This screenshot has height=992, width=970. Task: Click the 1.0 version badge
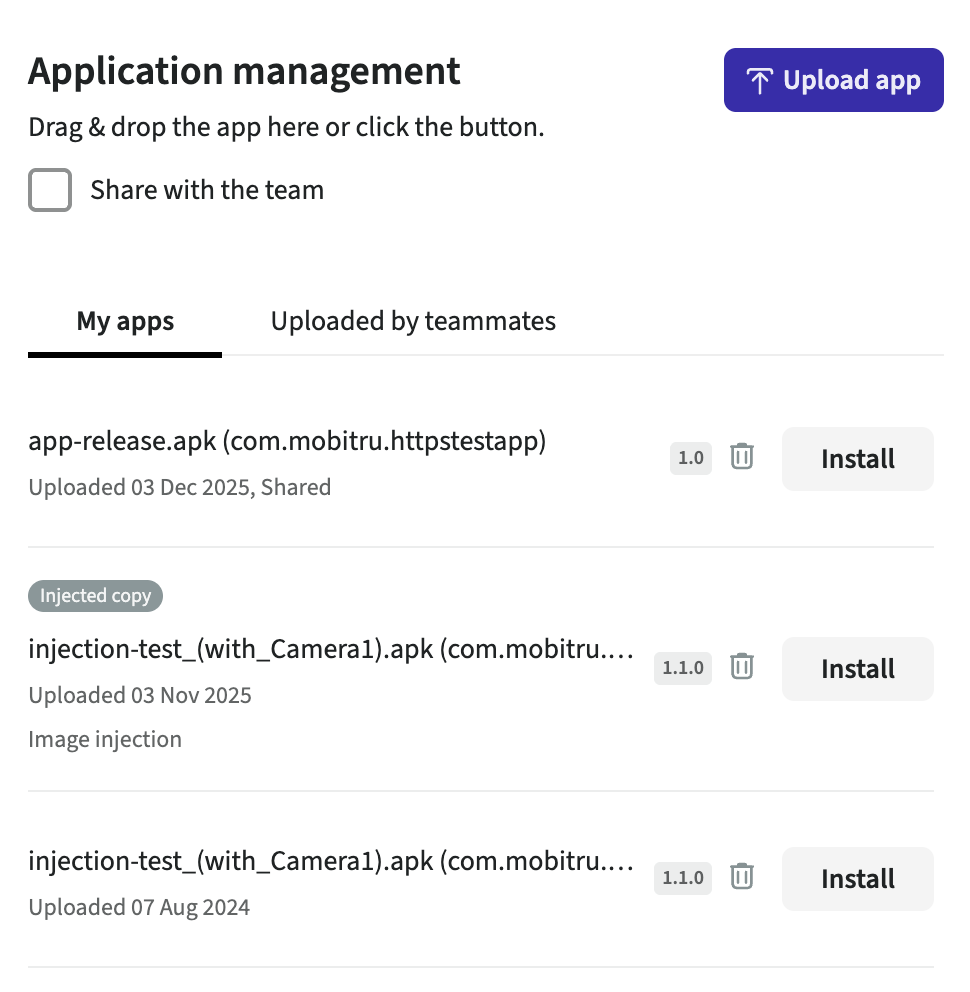click(x=691, y=459)
